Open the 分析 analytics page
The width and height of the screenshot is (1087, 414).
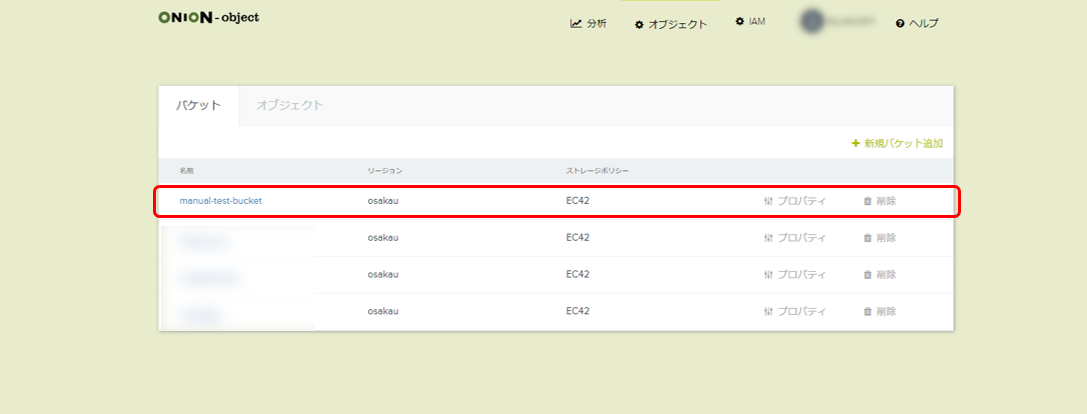click(x=588, y=23)
